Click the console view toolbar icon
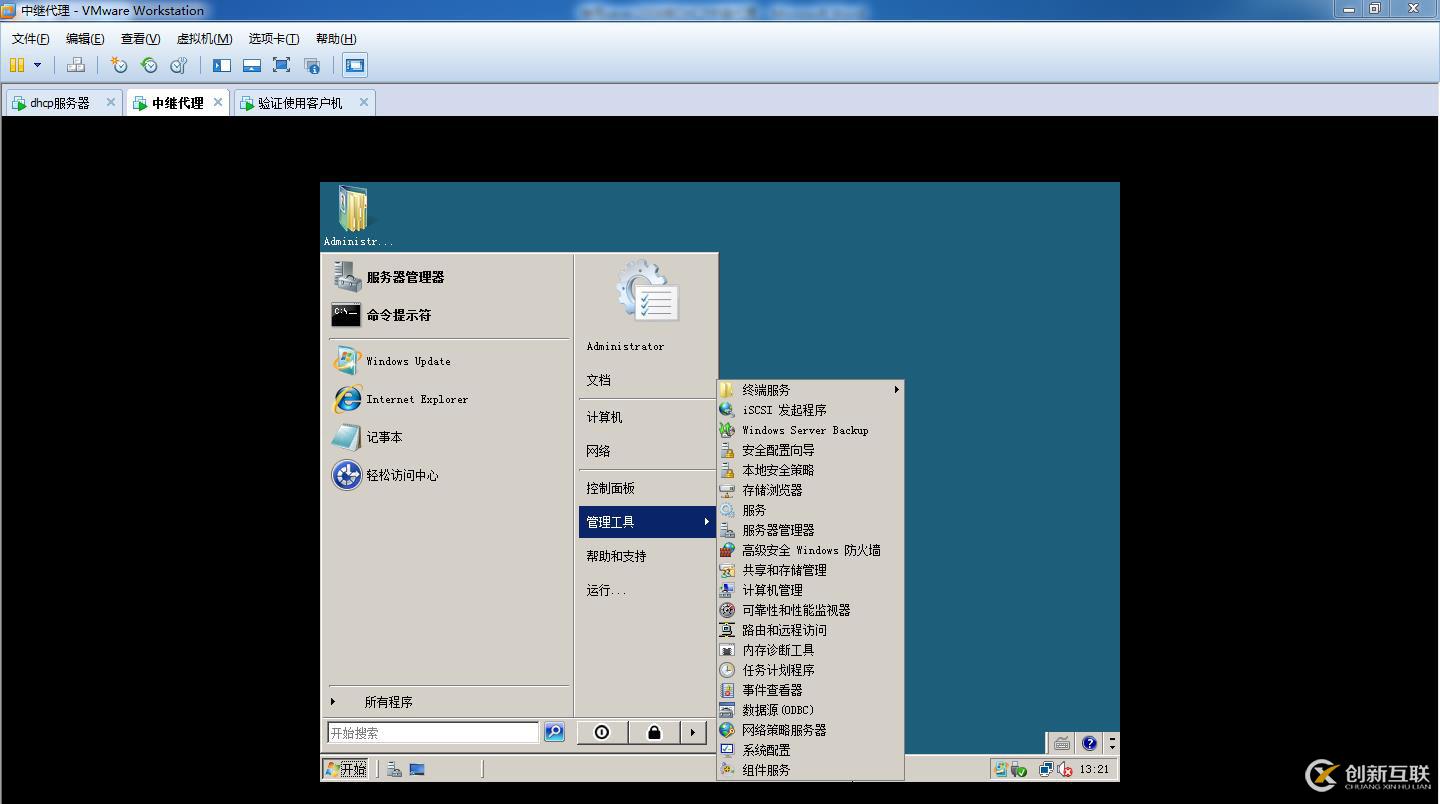 click(x=354, y=65)
